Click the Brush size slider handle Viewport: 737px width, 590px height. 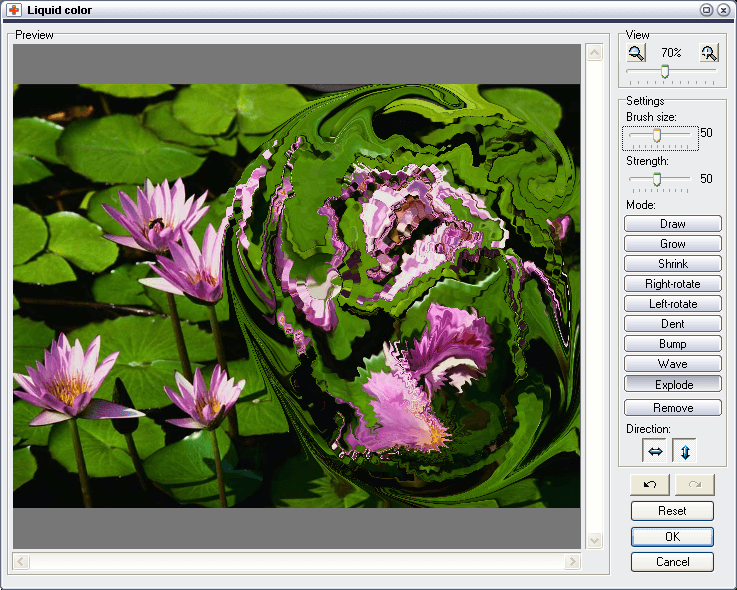click(657, 135)
